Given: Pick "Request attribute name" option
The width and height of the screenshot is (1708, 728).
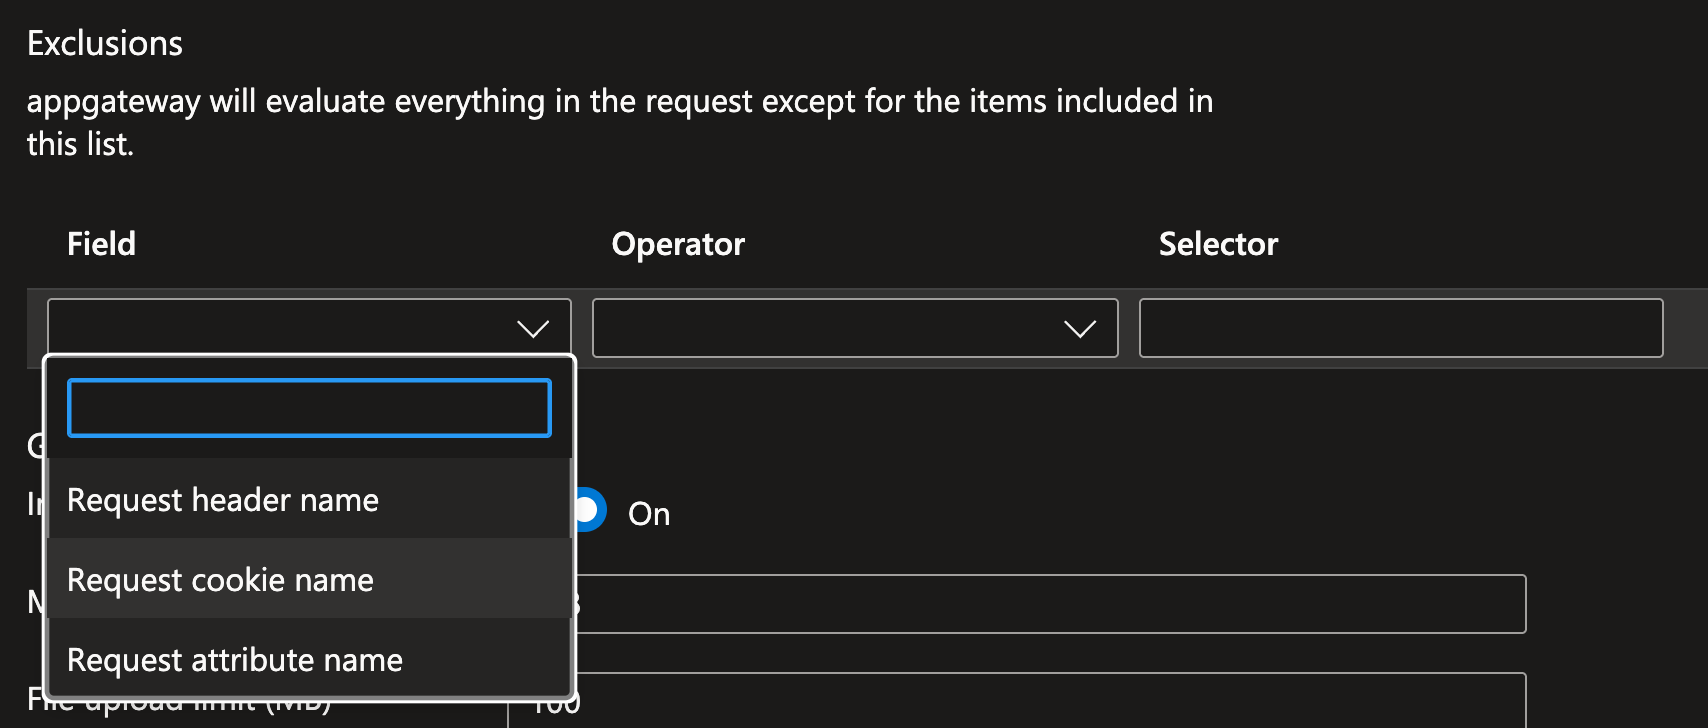Looking at the screenshot, I should click(235, 660).
